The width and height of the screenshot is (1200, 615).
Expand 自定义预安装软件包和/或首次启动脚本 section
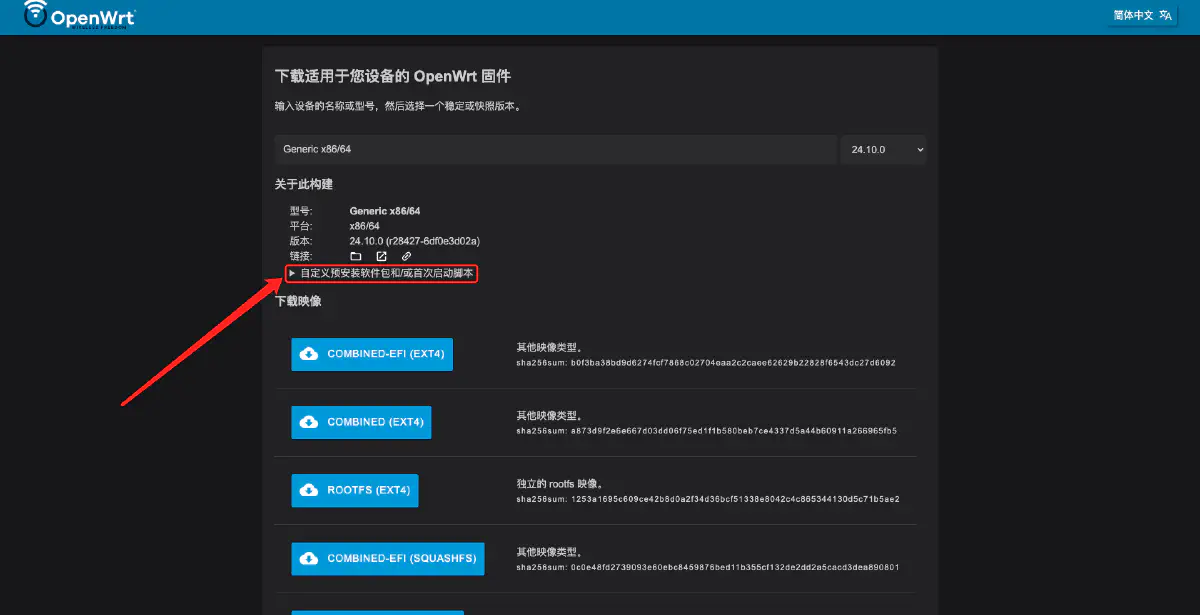click(381, 273)
